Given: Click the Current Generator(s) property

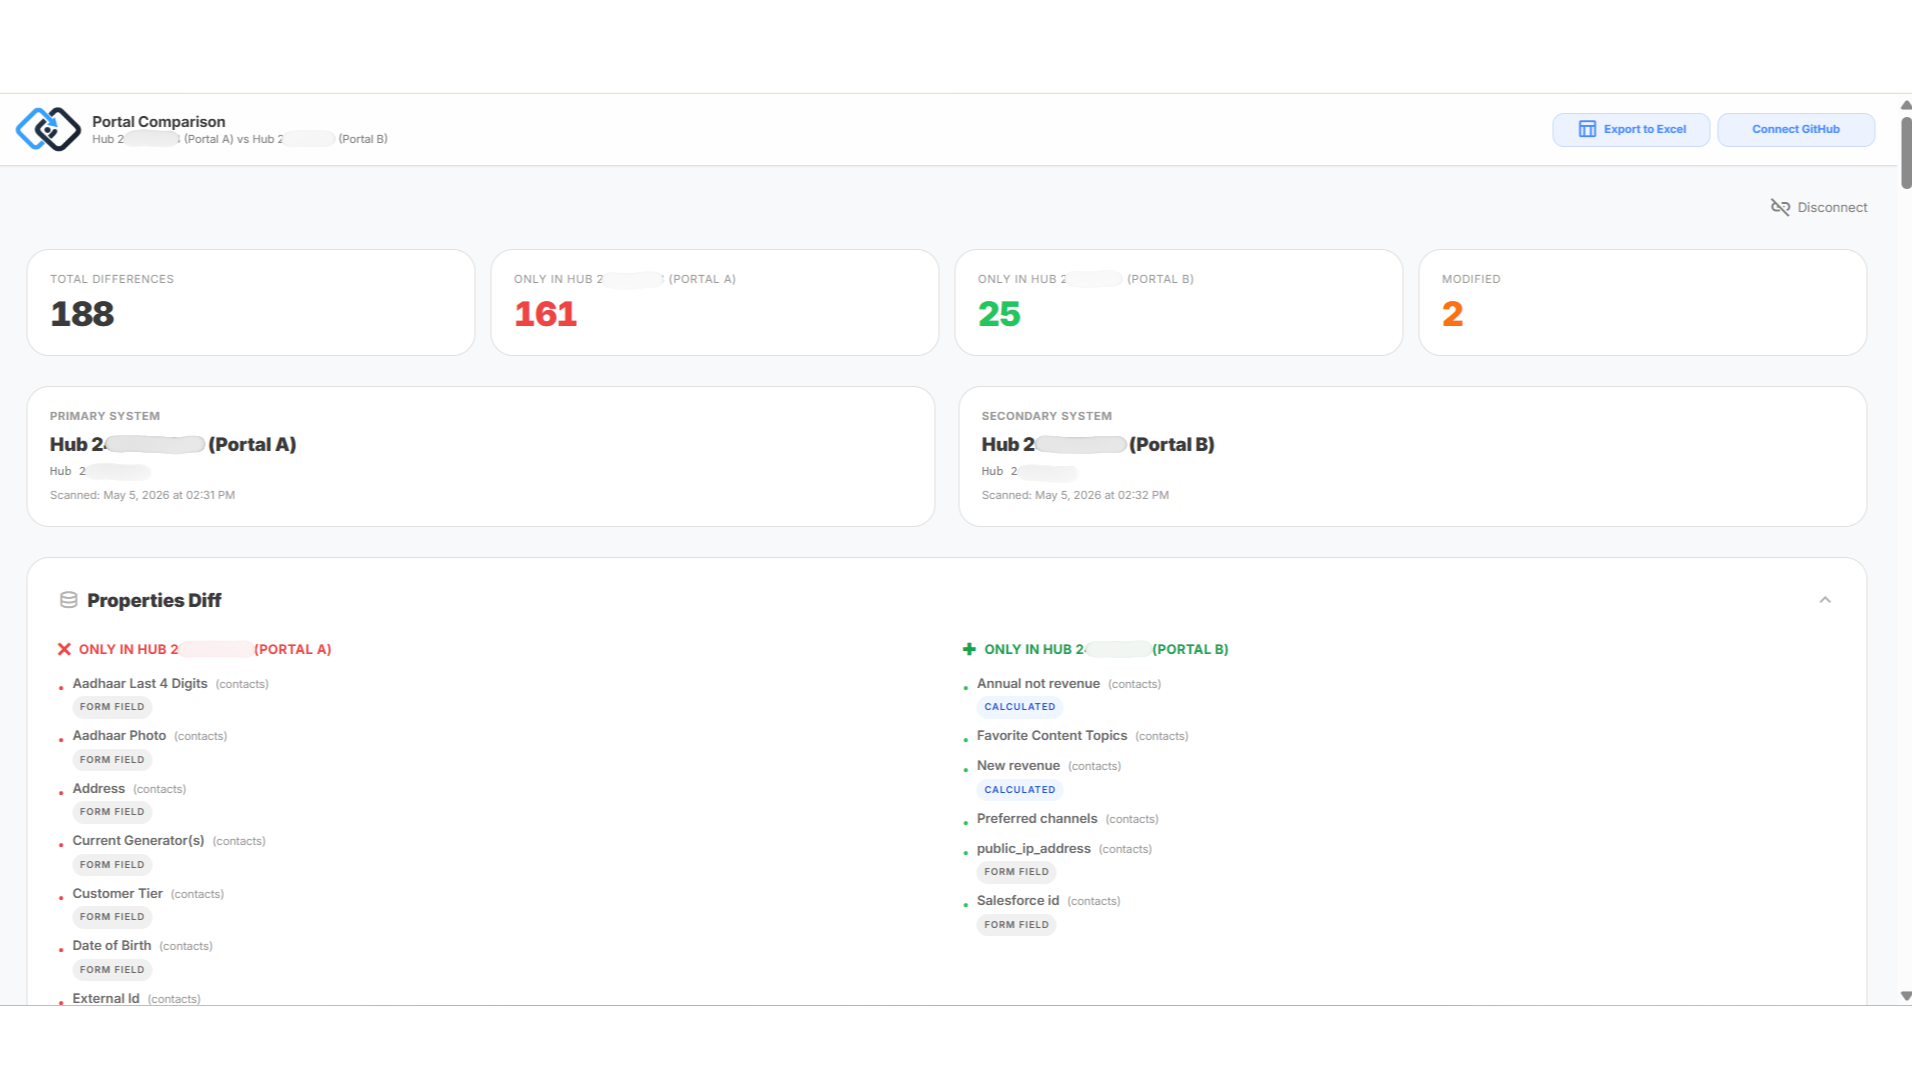Looking at the screenshot, I should (x=138, y=841).
